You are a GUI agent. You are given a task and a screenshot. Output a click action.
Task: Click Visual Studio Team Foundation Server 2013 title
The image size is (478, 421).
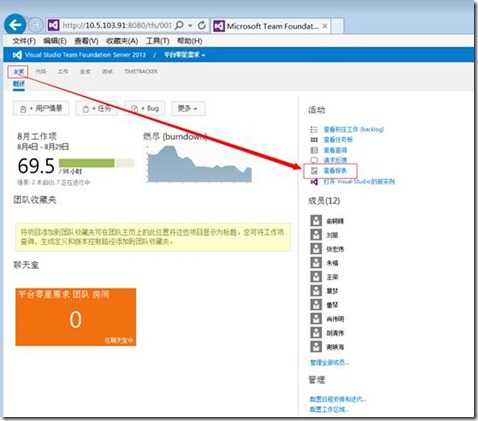[x=85, y=55]
